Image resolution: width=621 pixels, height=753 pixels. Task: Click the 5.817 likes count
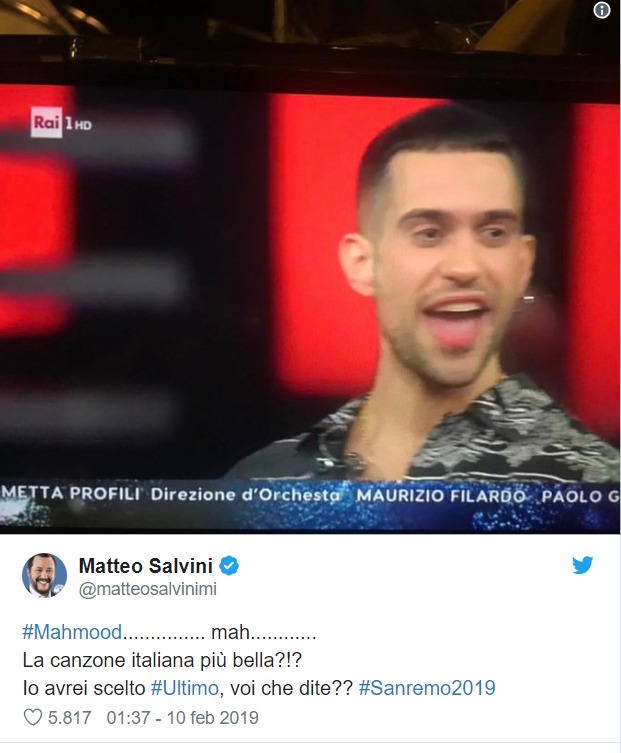[x=70, y=717]
